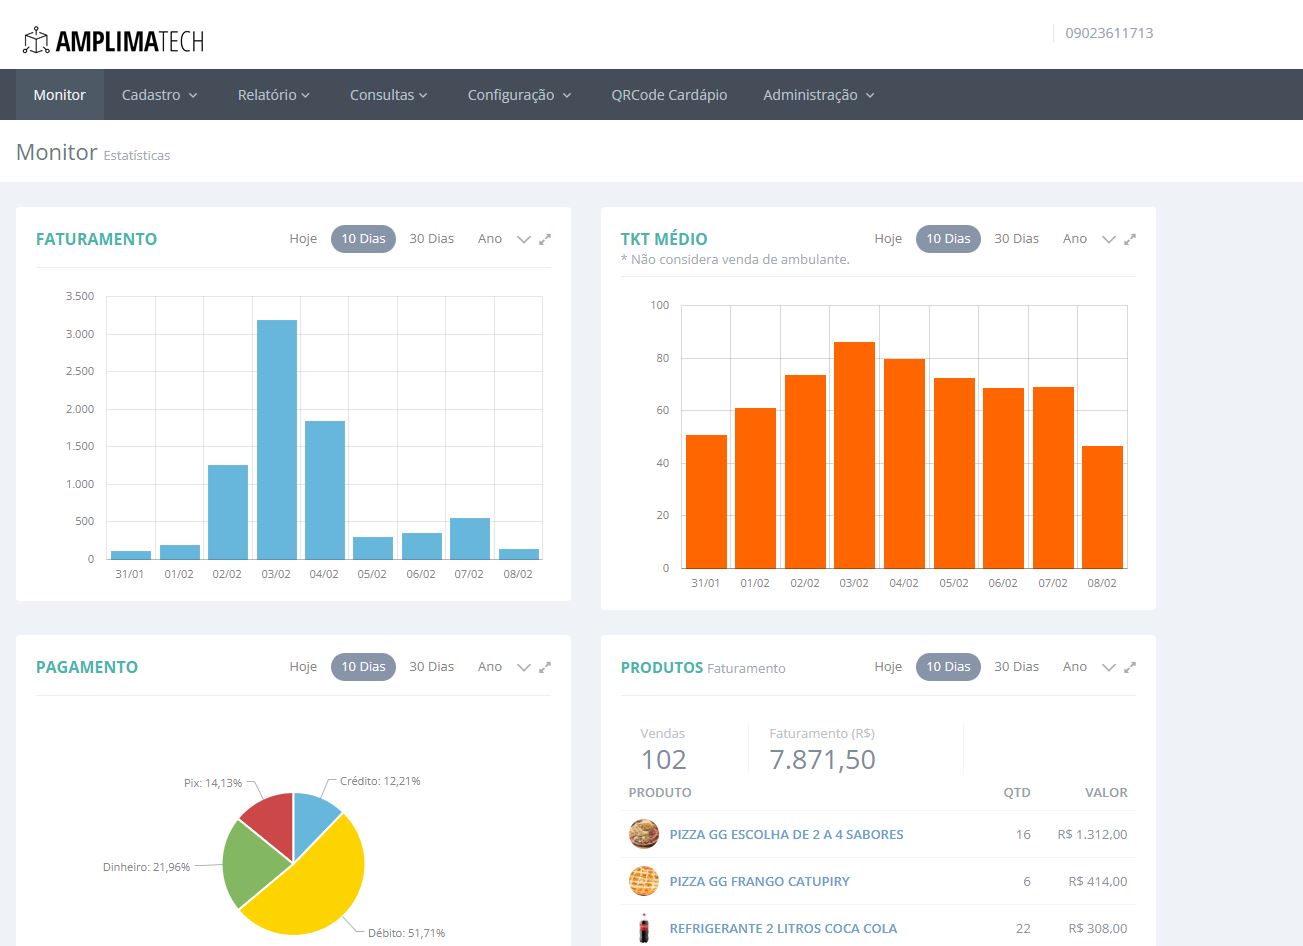Click the frango catupiry pizza thumbnail

pos(644,881)
